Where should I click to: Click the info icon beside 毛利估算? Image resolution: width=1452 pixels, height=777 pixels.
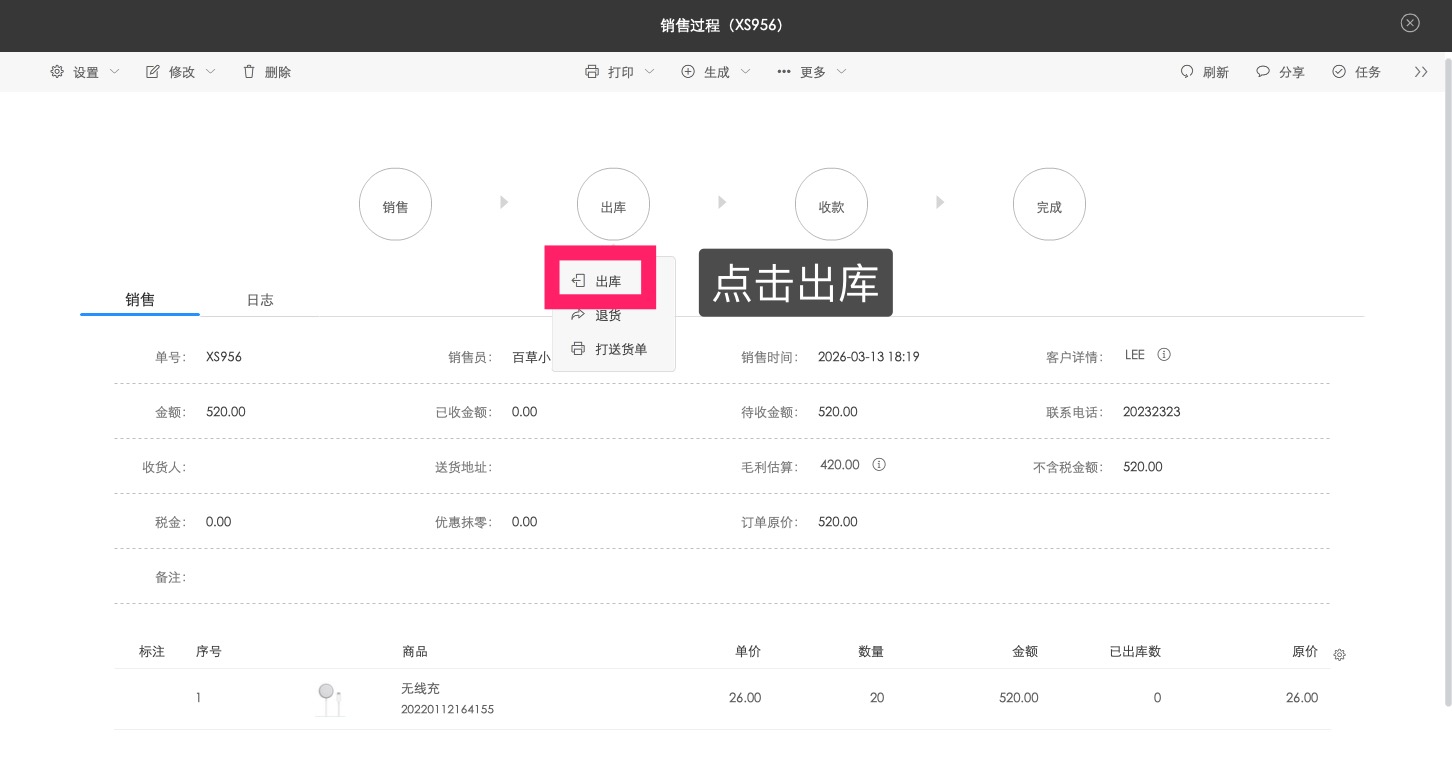878,464
